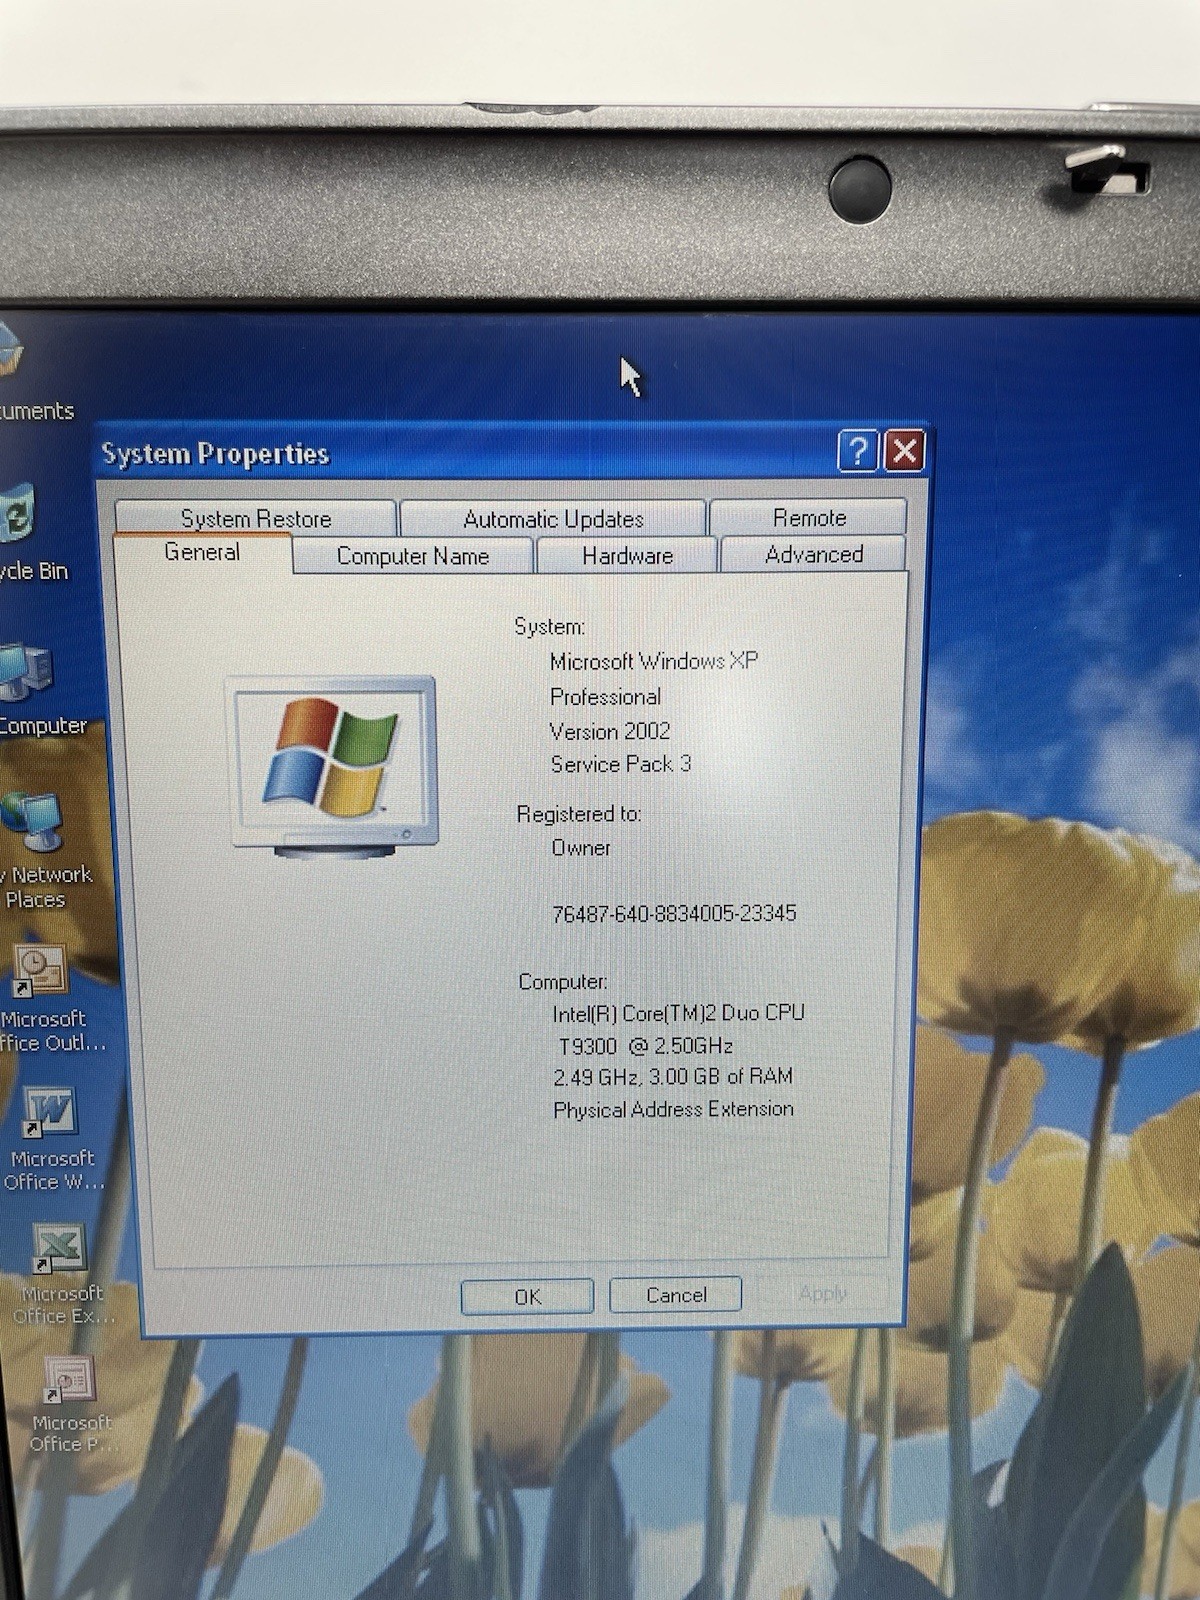Image resolution: width=1200 pixels, height=1600 pixels.
Task: Click the 'Professional' edition text
Action: 605,696
